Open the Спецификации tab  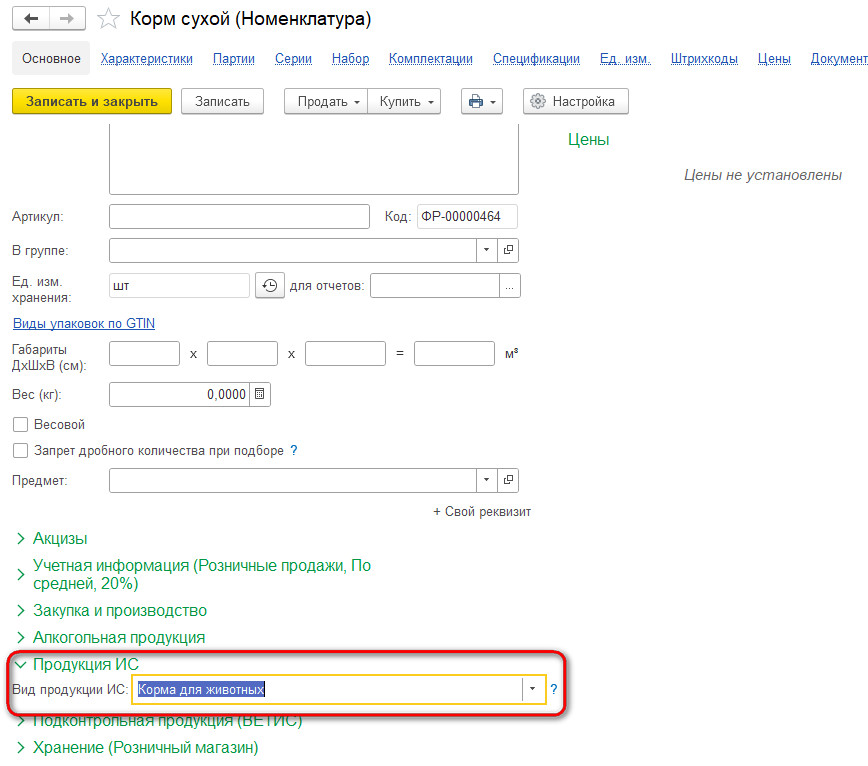536,59
